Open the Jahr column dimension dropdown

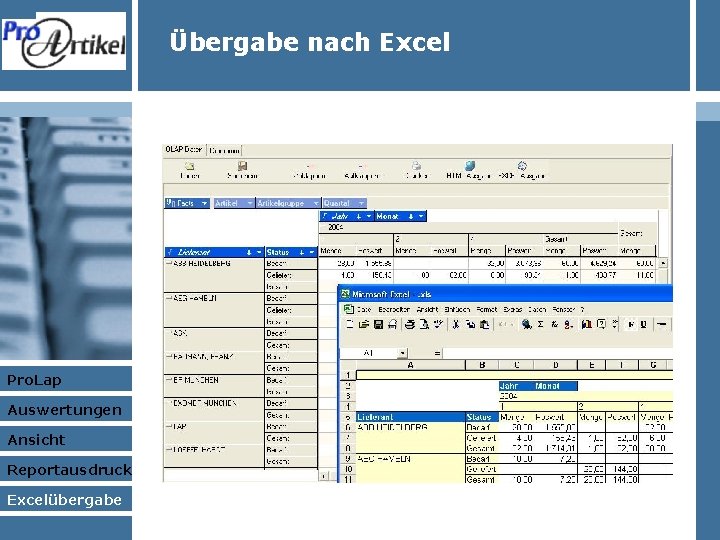pyautogui.click(x=369, y=216)
